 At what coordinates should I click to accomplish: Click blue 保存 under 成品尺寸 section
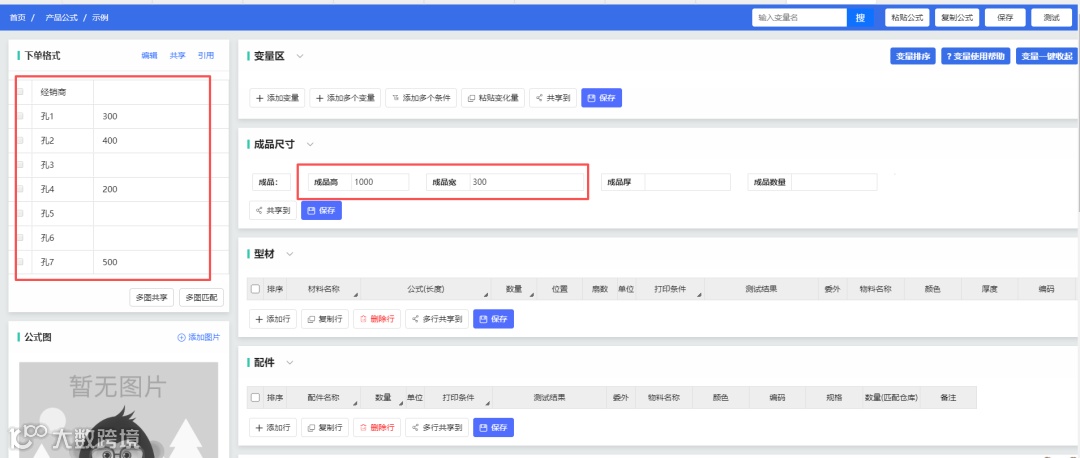[x=321, y=210]
